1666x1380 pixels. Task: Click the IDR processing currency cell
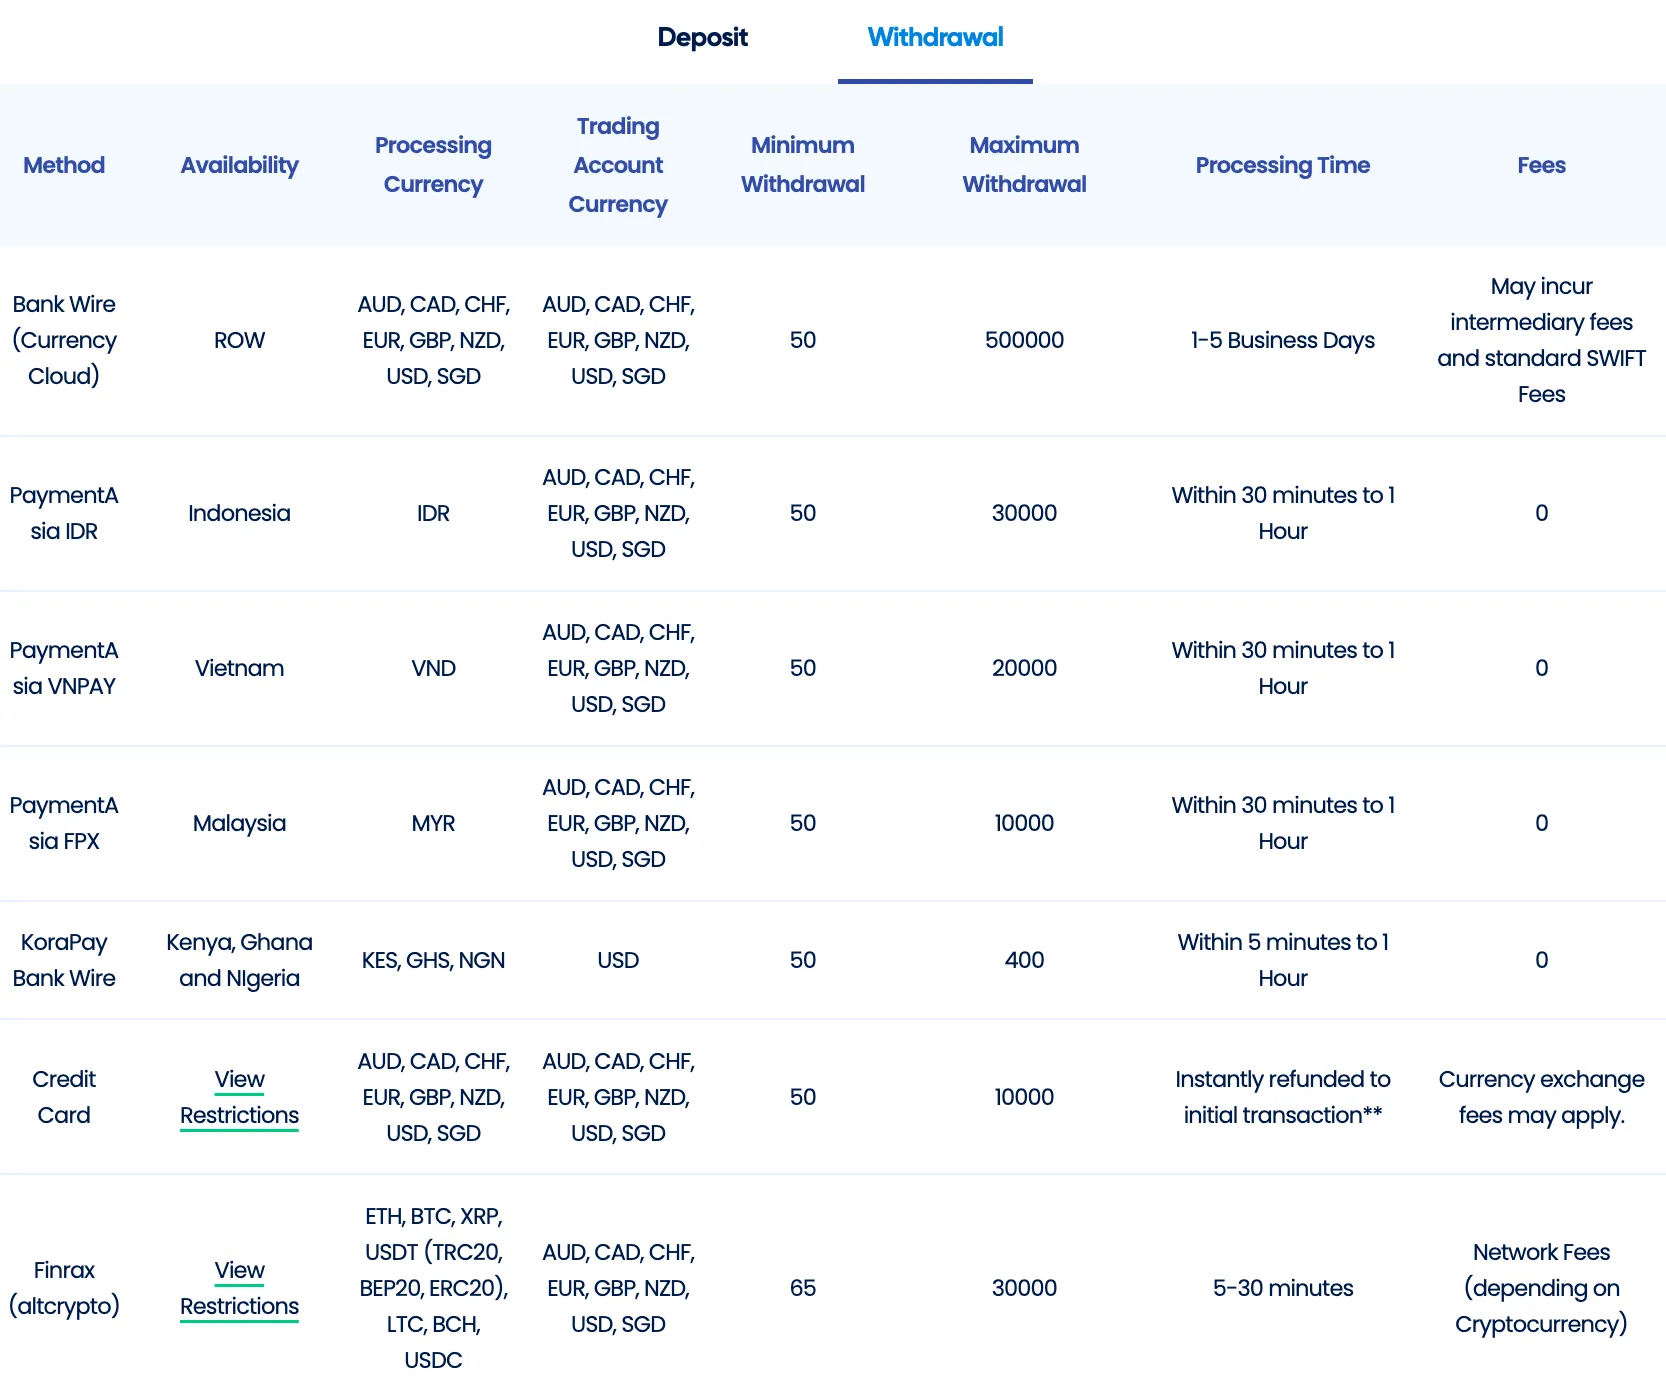433,513
